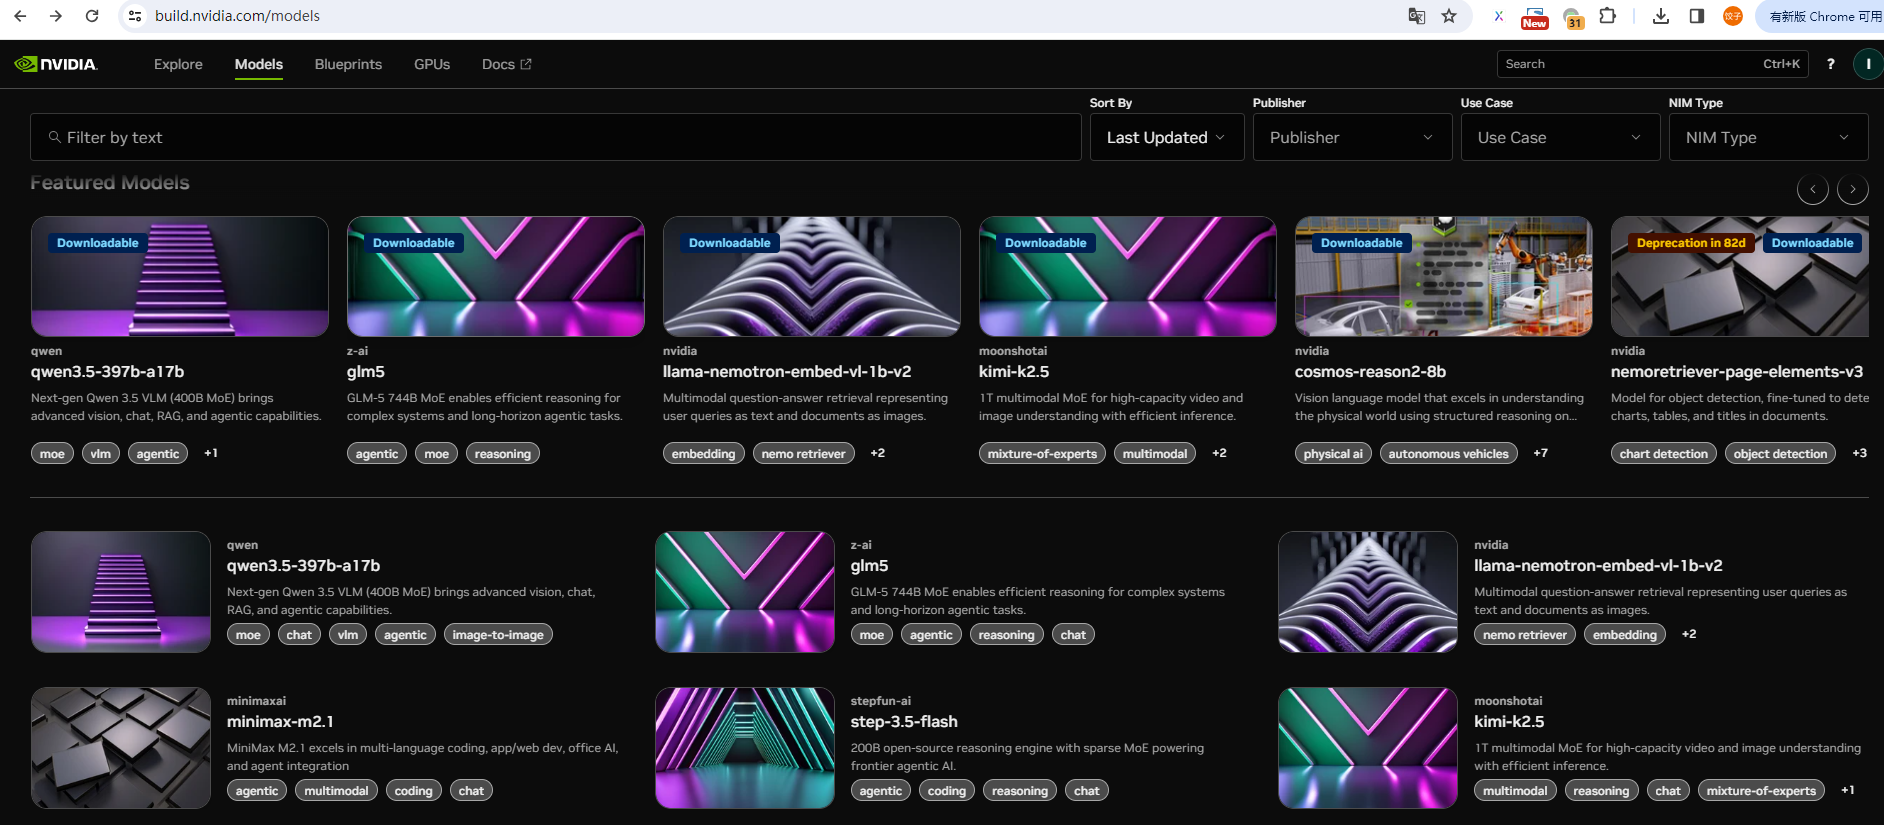Click the NVIDIA logo
The image size is (1884, 825).
pos(56,64)
